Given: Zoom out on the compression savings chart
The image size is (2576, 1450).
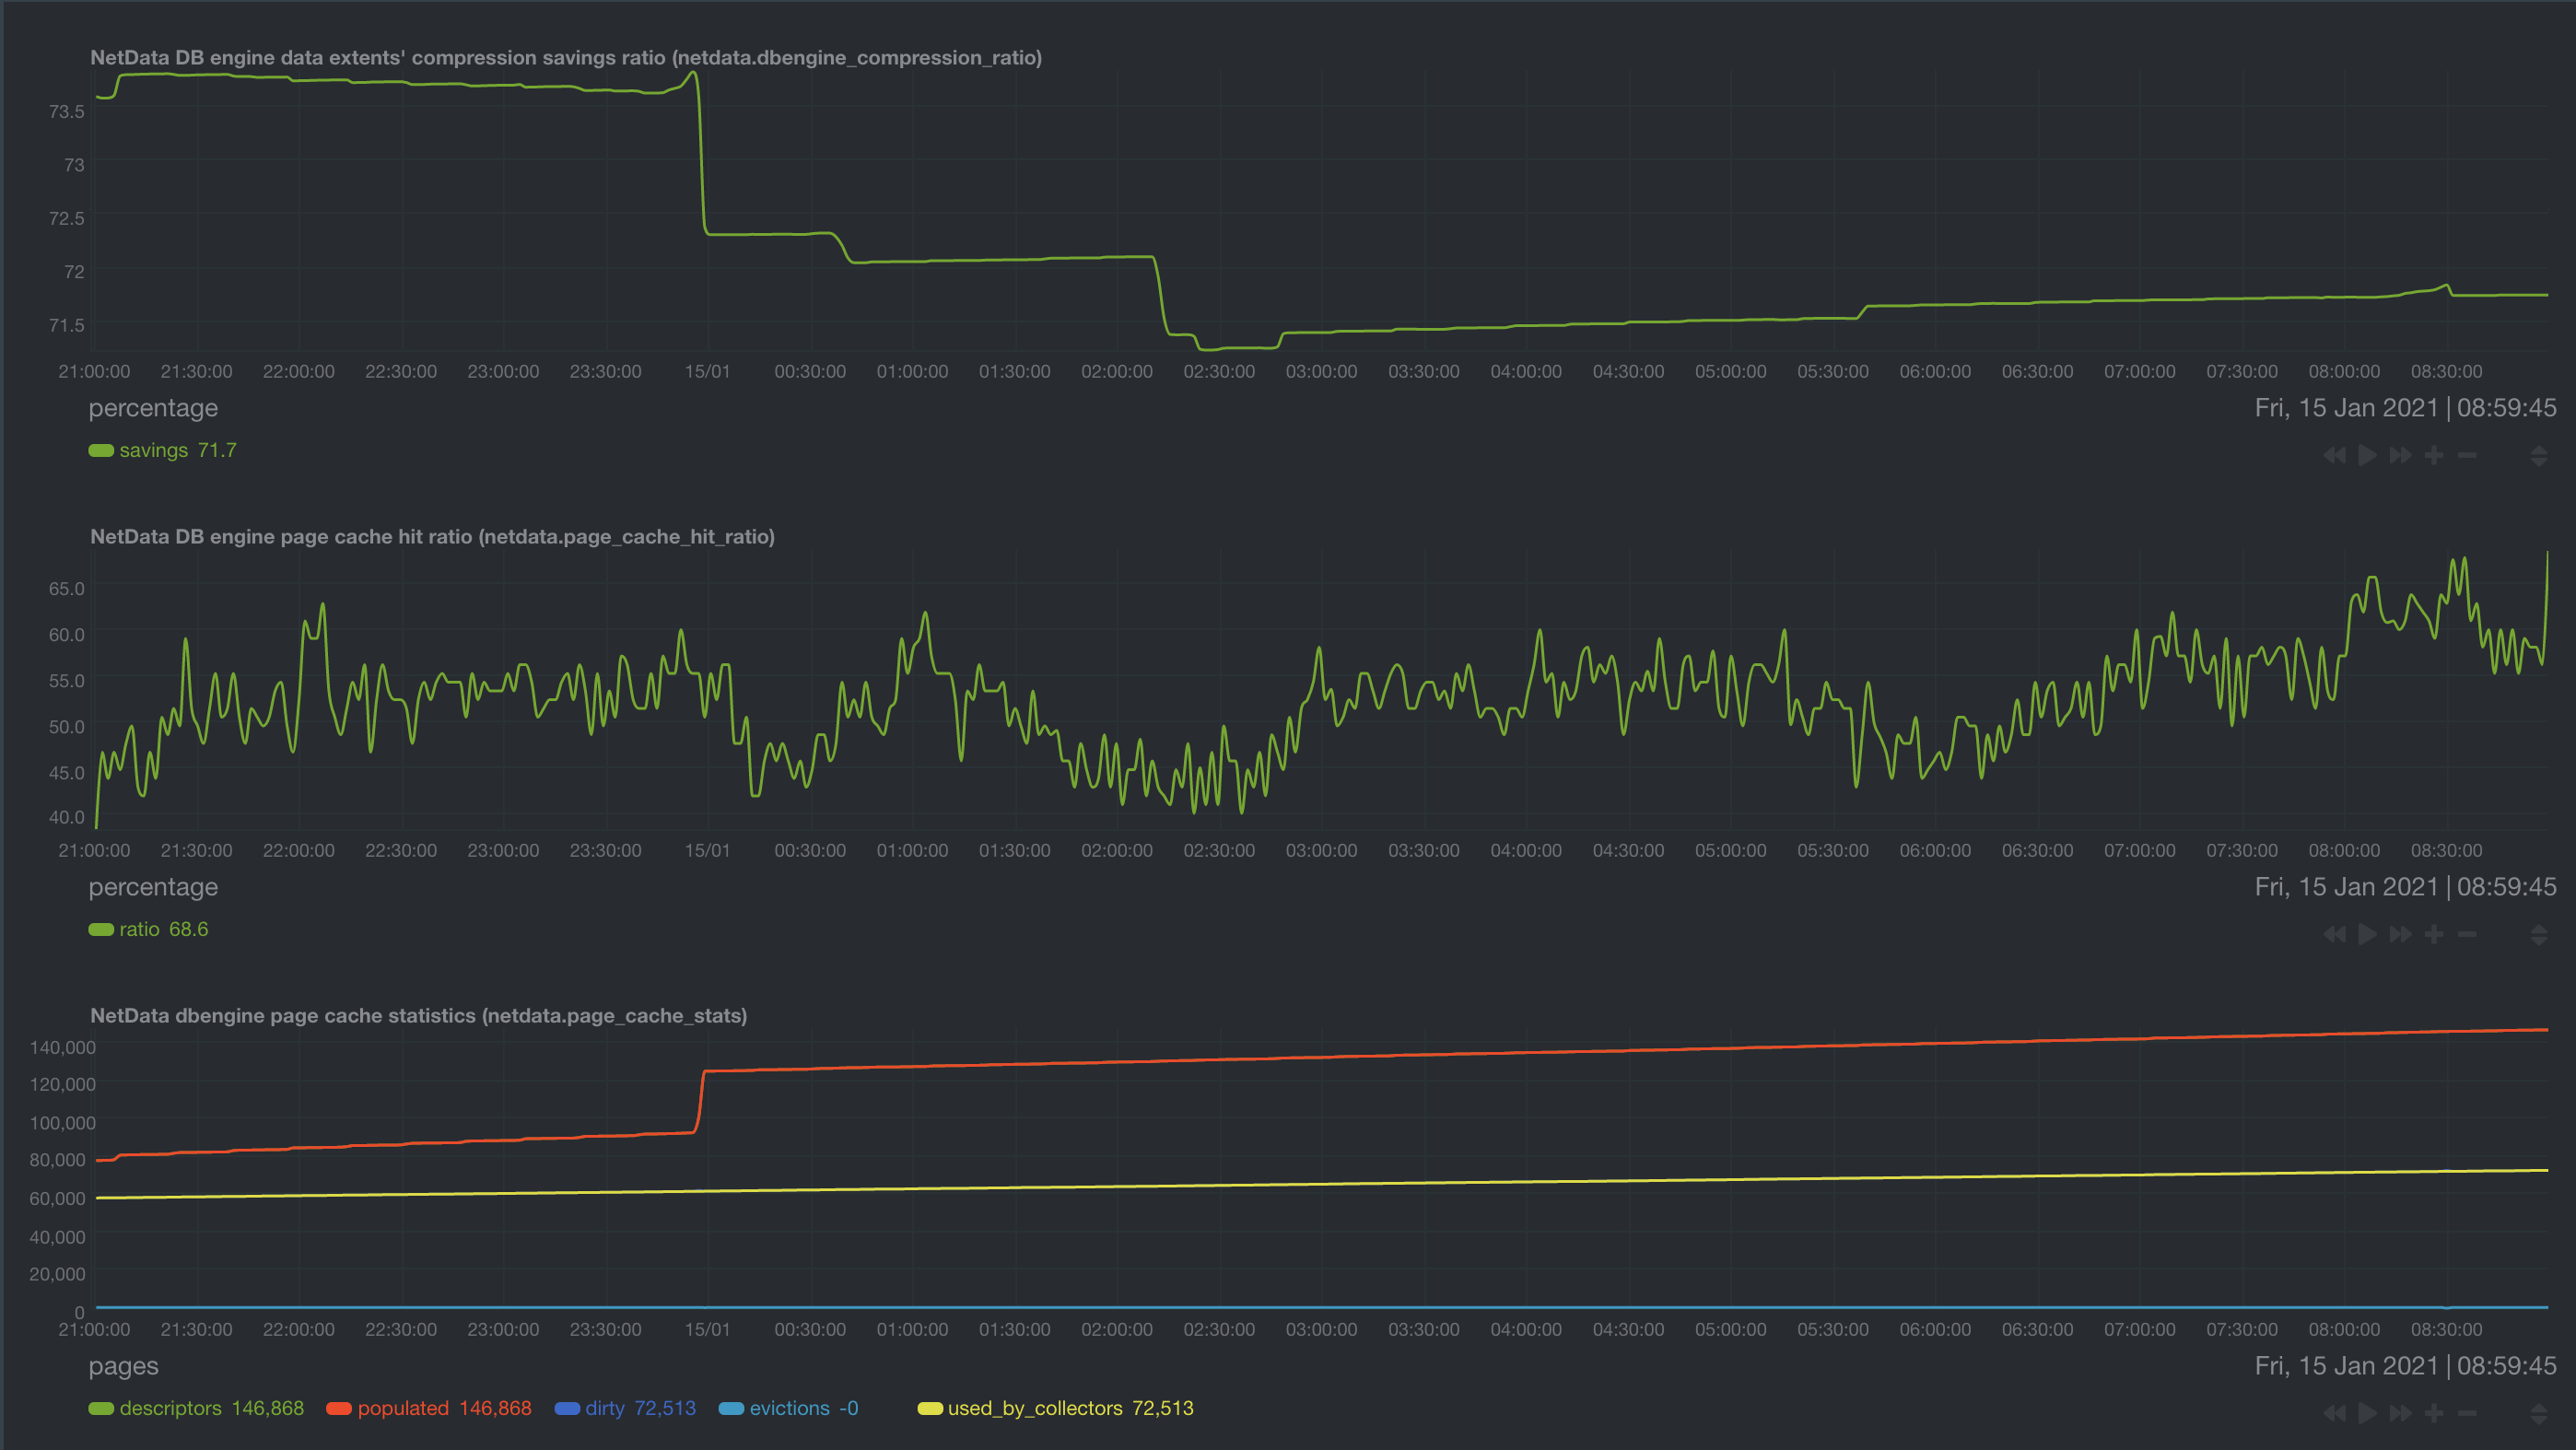Looking at the screenshot, I should point(2468,455).
